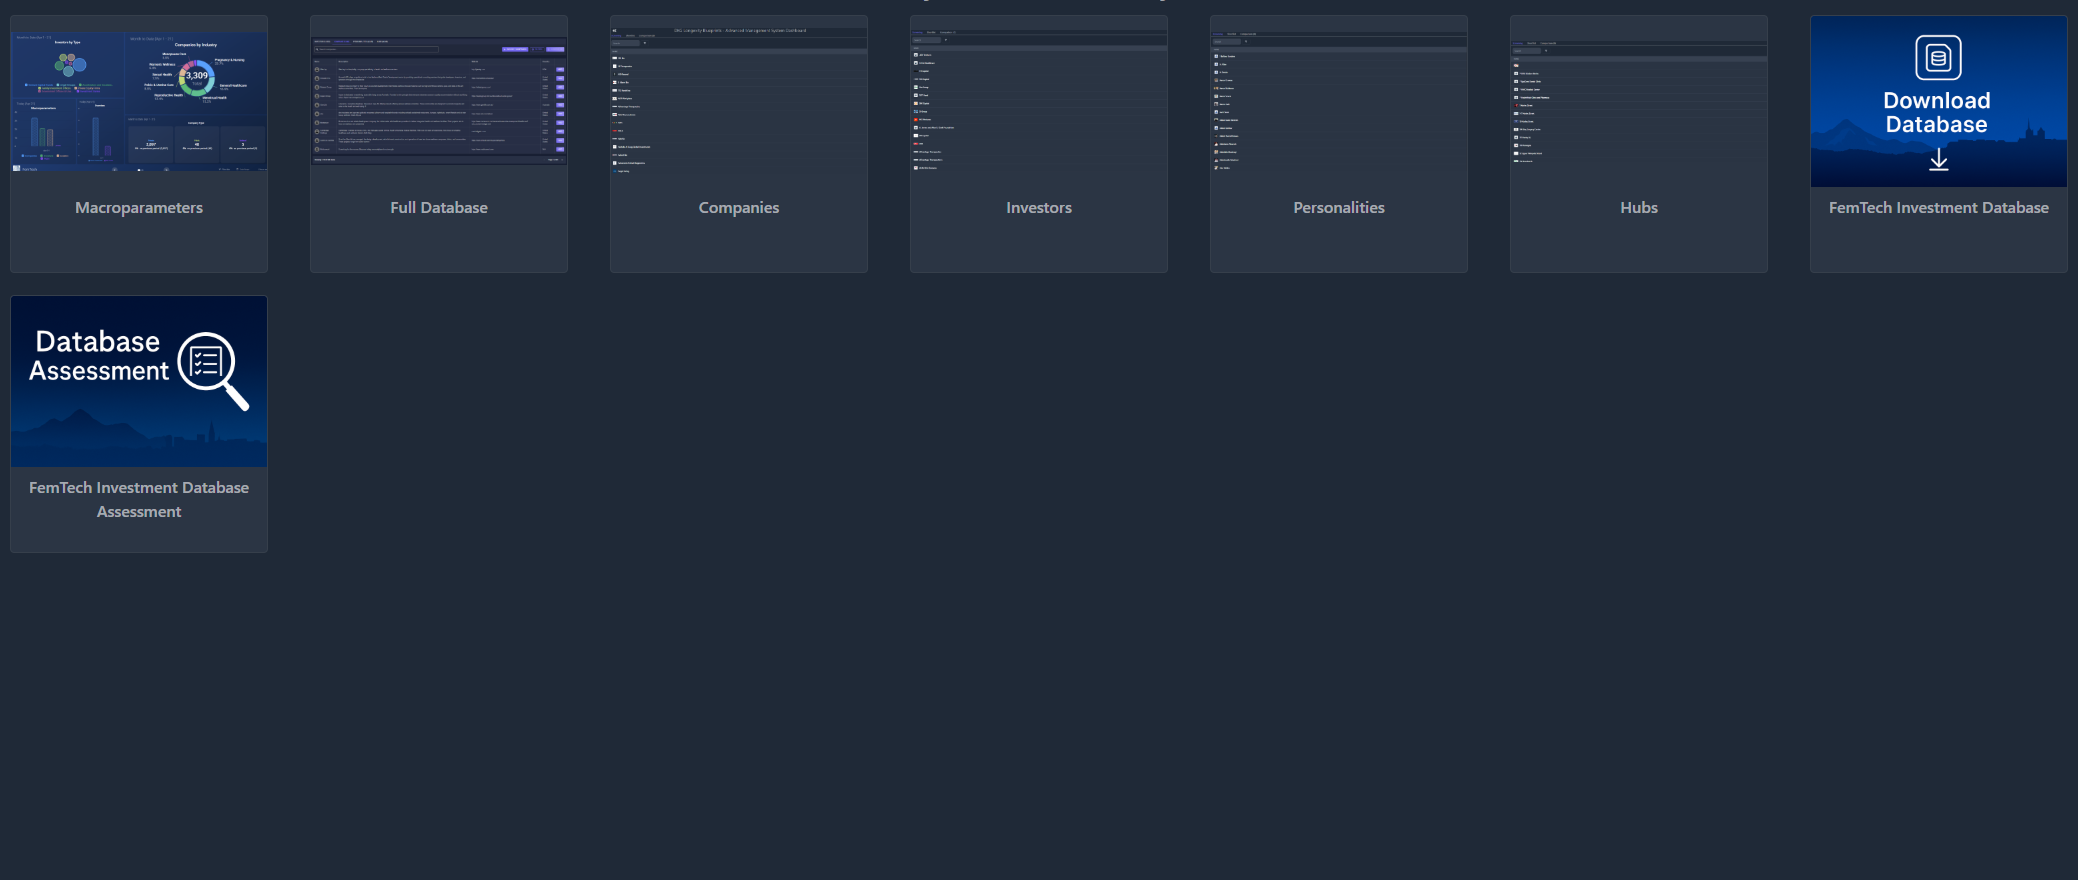Choose the Personalities card label
The image size is (2078, 880).
[x=1339, y=208]
